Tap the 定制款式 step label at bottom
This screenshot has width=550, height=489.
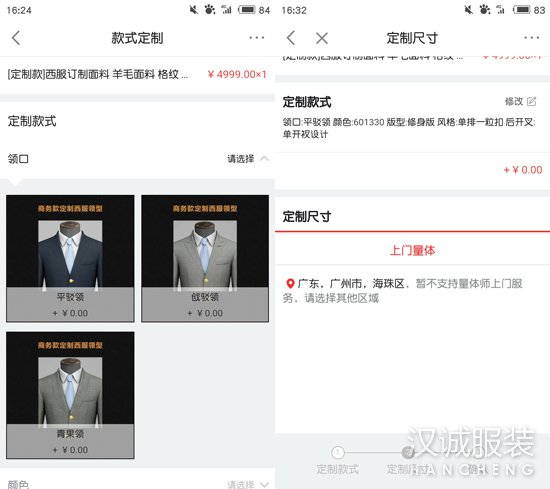pyautogui.click(x=338, y=469)
